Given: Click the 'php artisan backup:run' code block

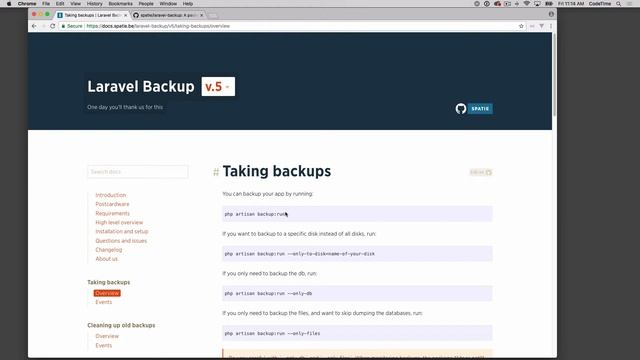Looking at the screenshot, I should point(357,214).
